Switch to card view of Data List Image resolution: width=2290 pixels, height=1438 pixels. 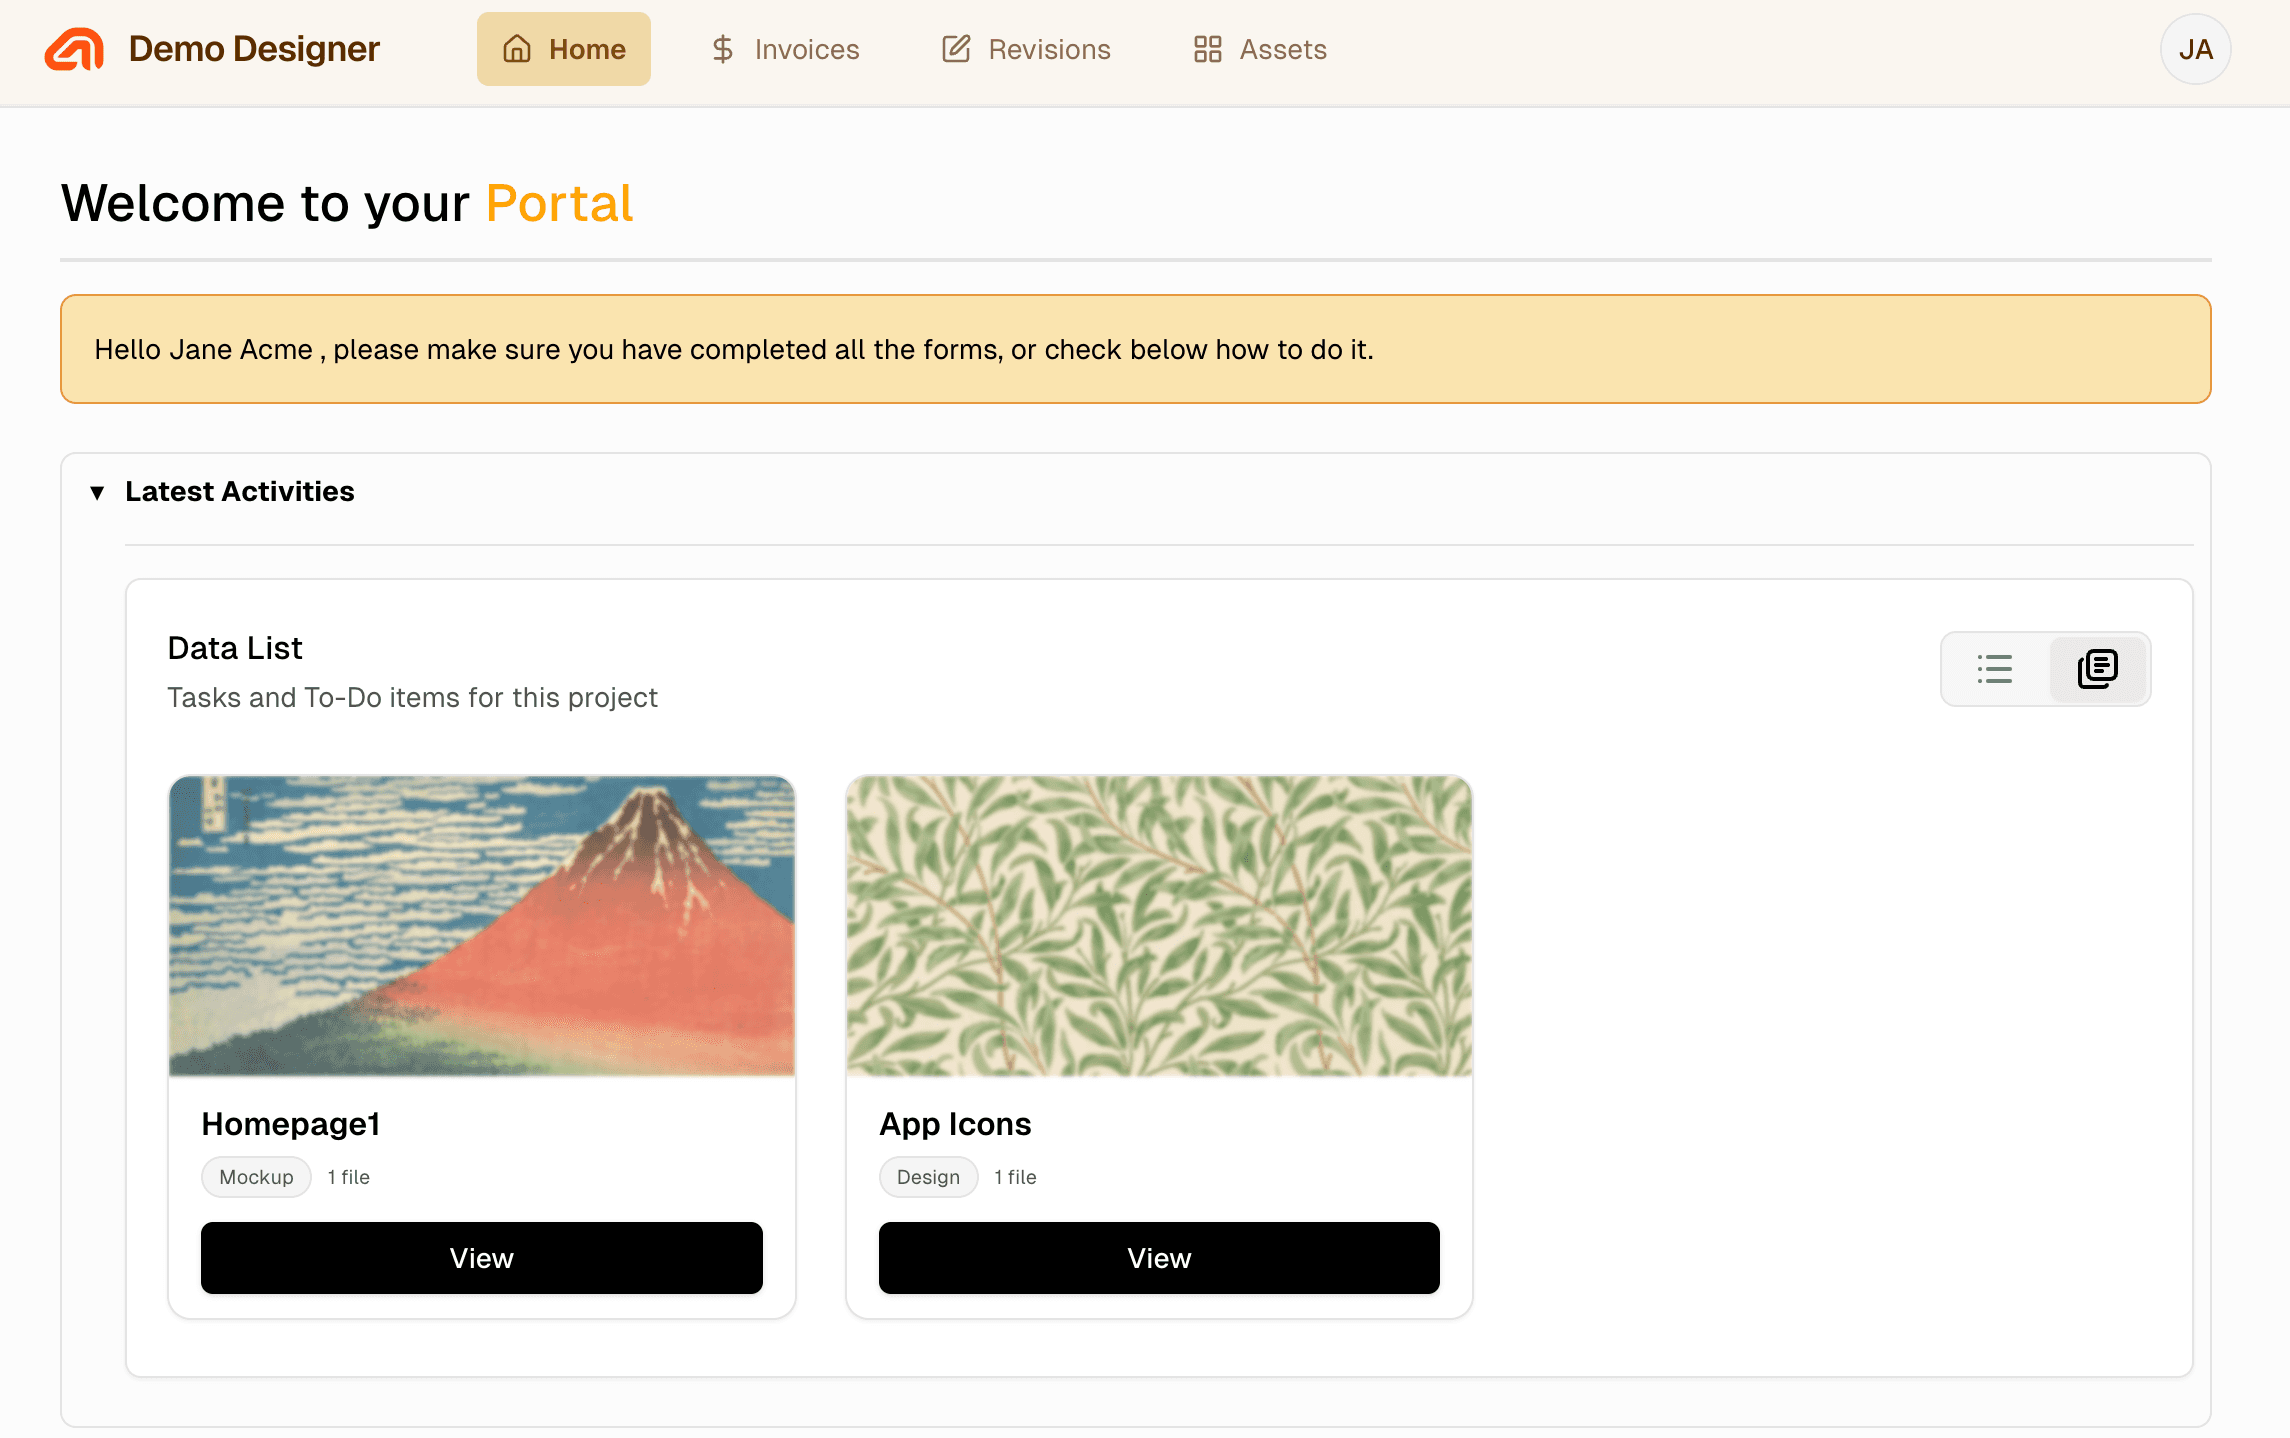(2097, 669)
